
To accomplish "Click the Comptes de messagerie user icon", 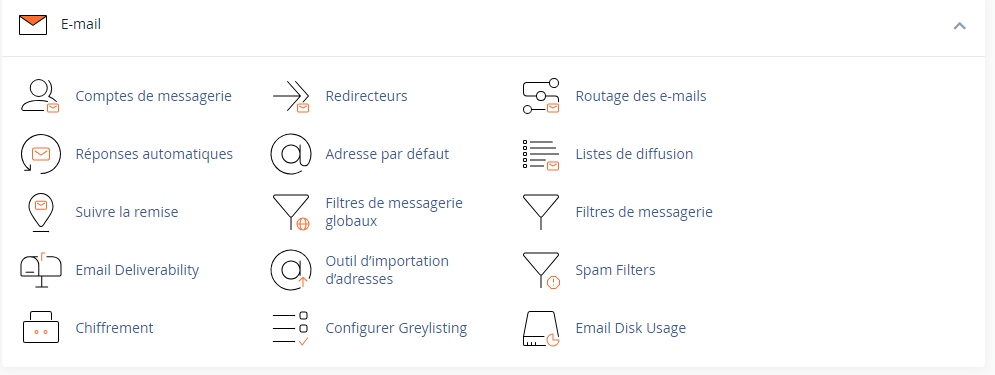I will (x=41, y=96).
